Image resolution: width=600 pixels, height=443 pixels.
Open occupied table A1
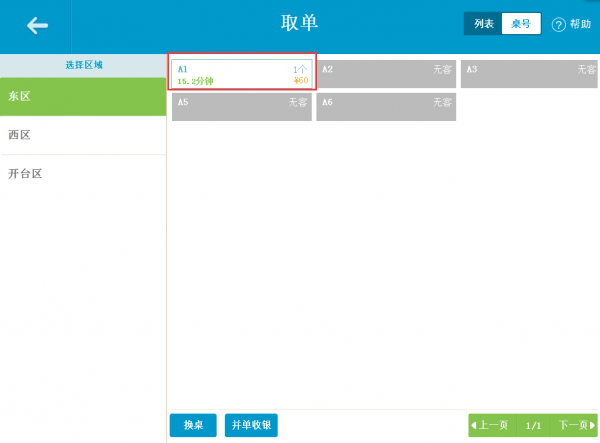click(242, 74)
